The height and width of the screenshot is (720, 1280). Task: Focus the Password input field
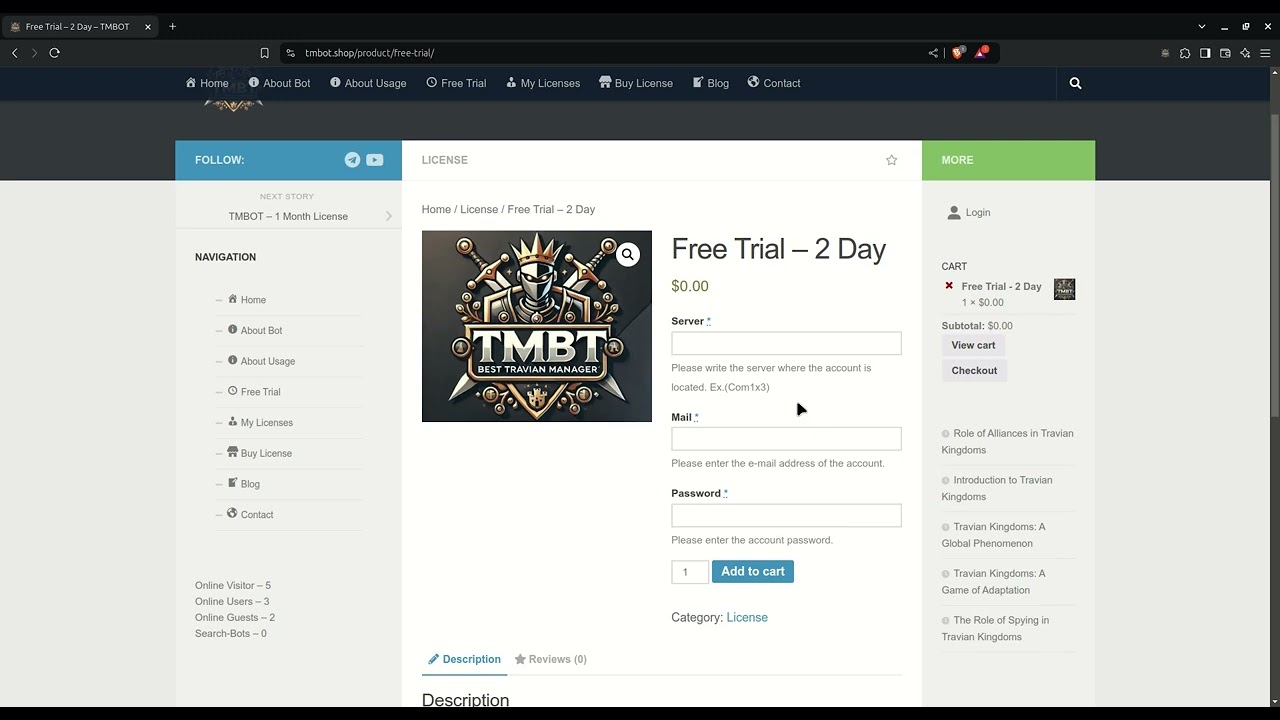(786, 515)
